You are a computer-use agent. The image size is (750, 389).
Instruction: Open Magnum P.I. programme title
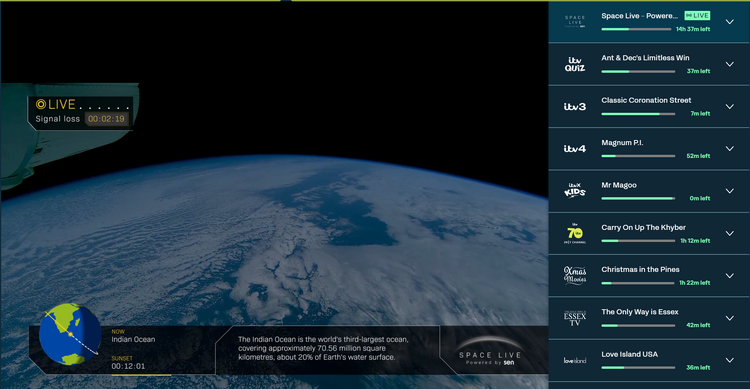coord(622,143)
